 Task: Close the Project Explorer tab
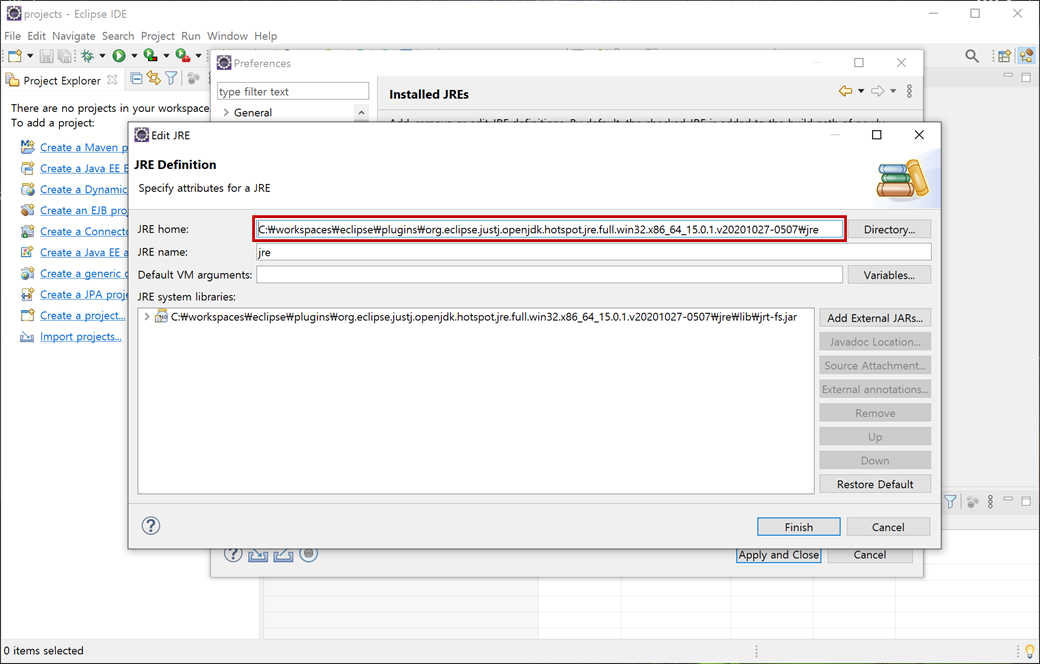tap(112, 80)
